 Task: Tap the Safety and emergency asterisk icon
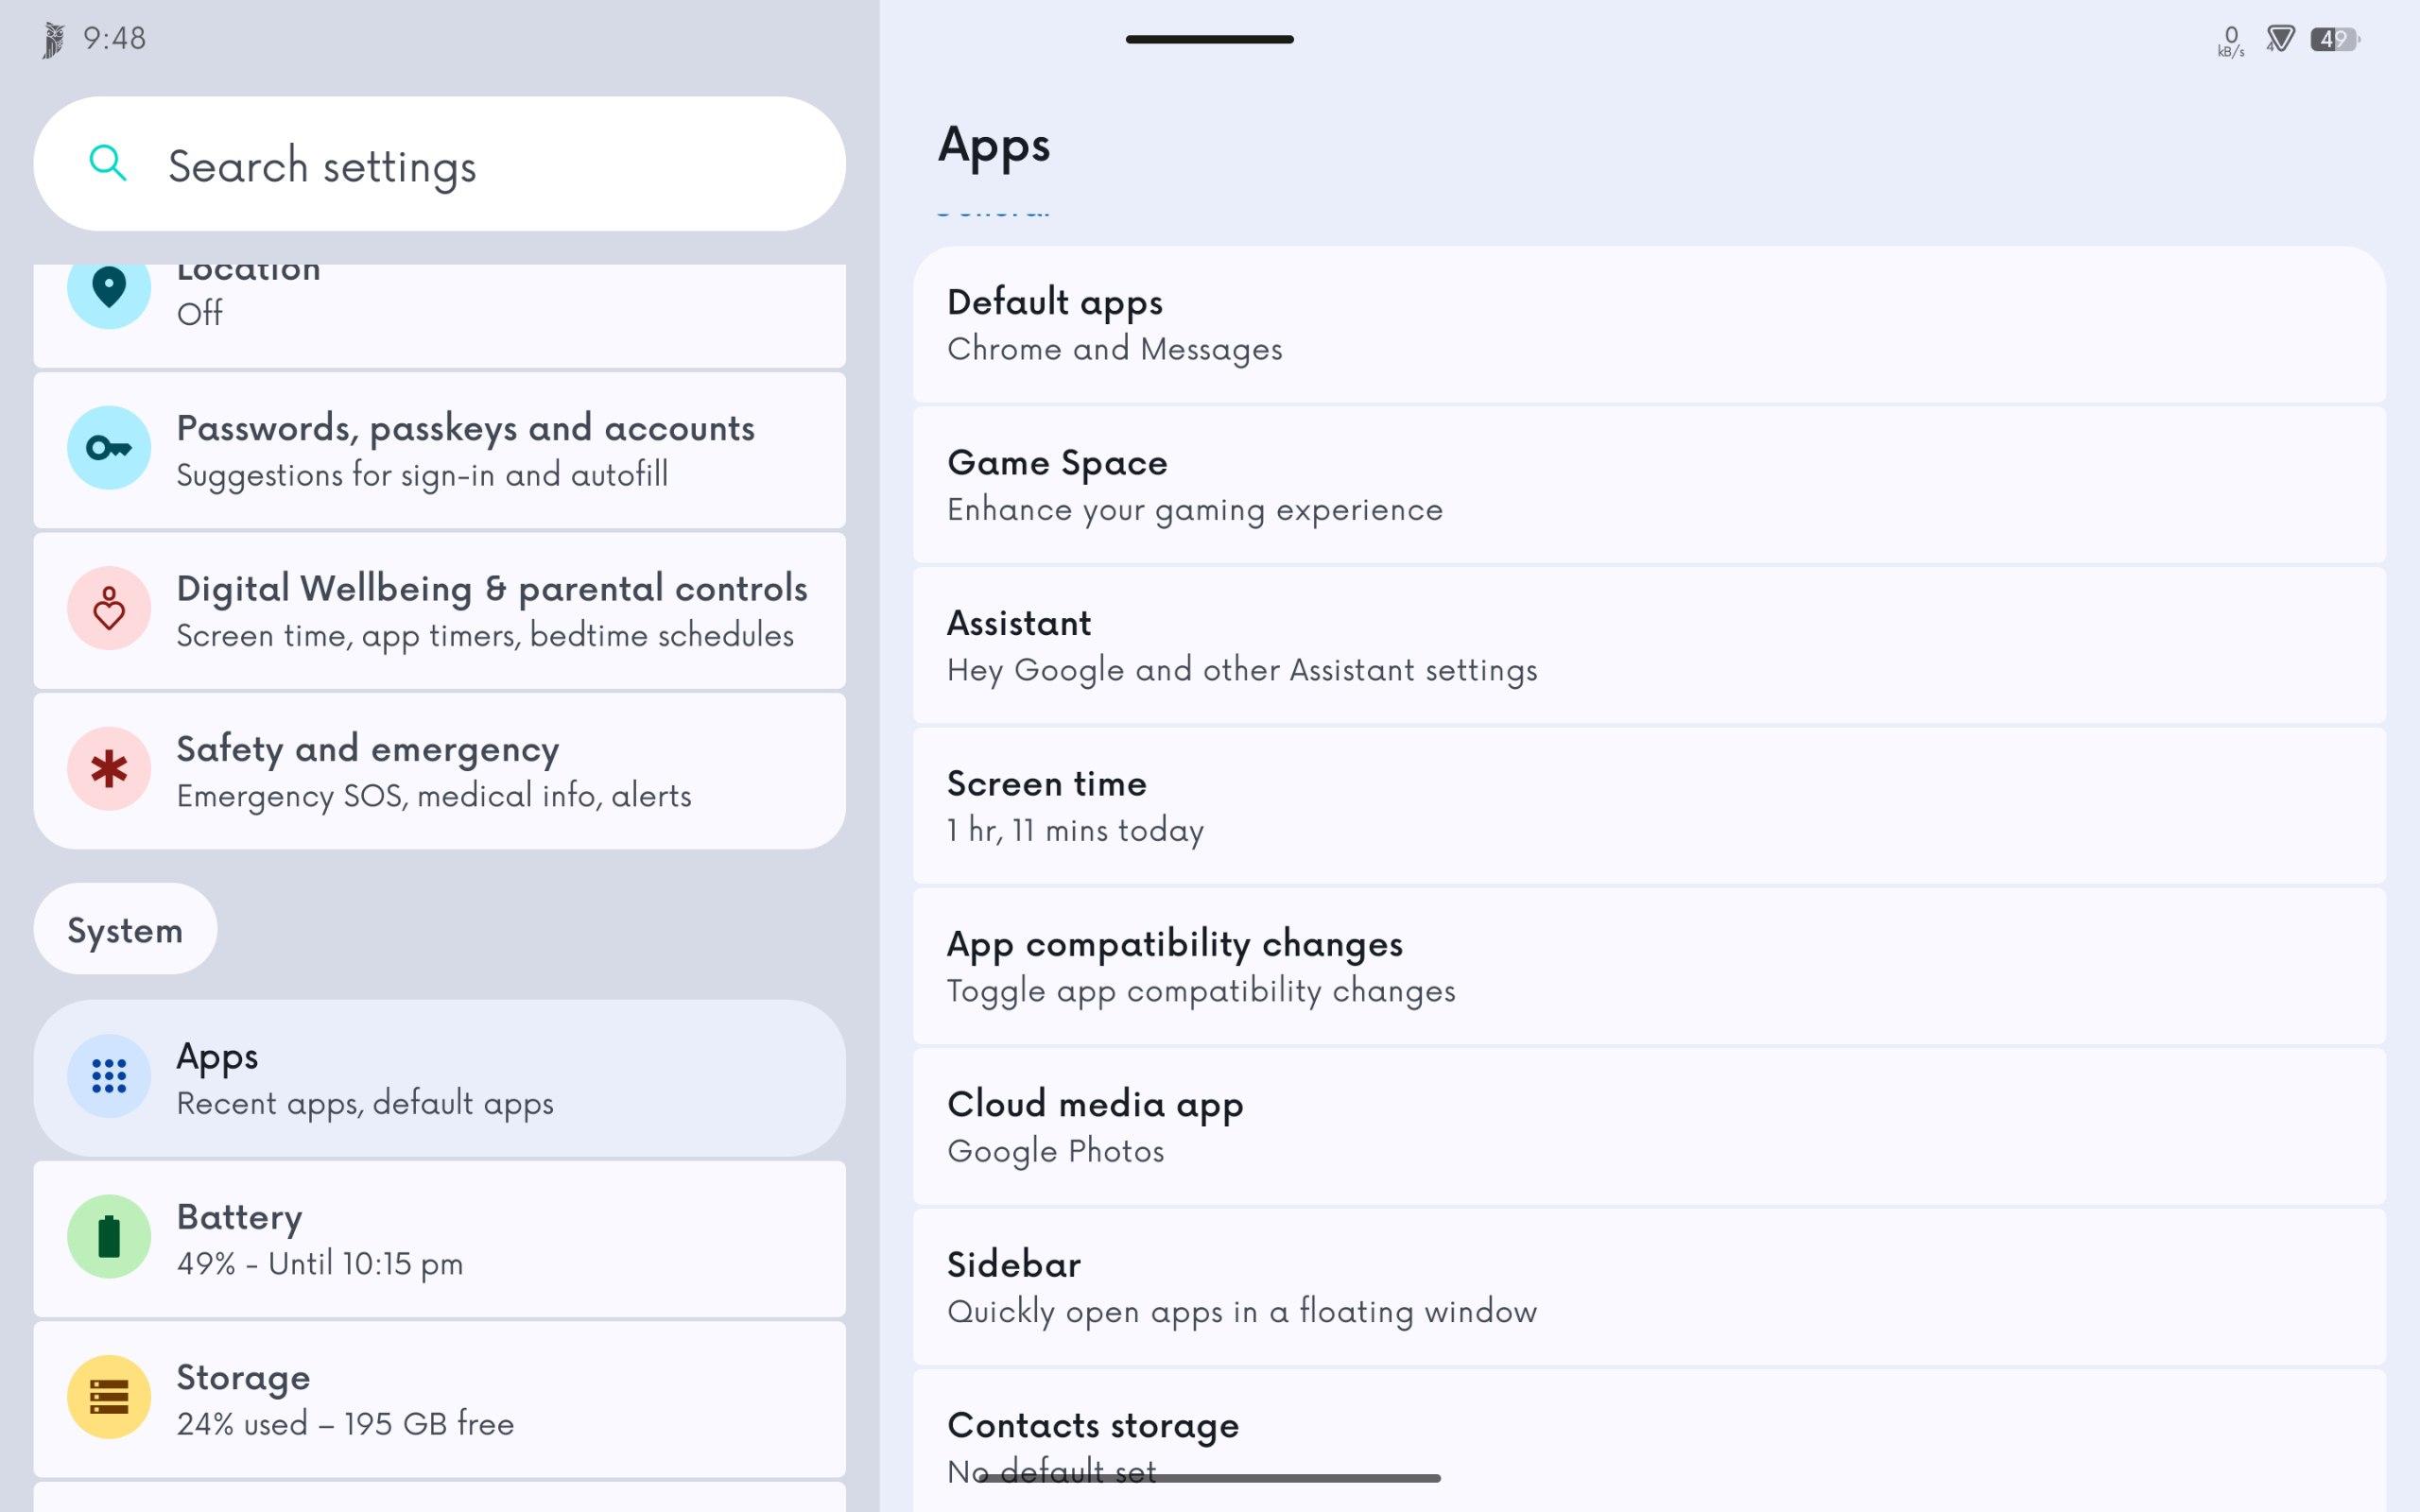tap(109, 768)
